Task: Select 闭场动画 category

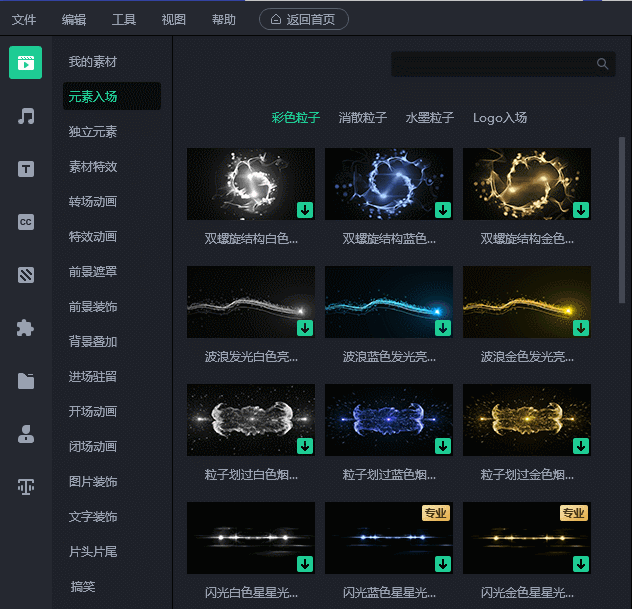Action: tap(93, 447)
